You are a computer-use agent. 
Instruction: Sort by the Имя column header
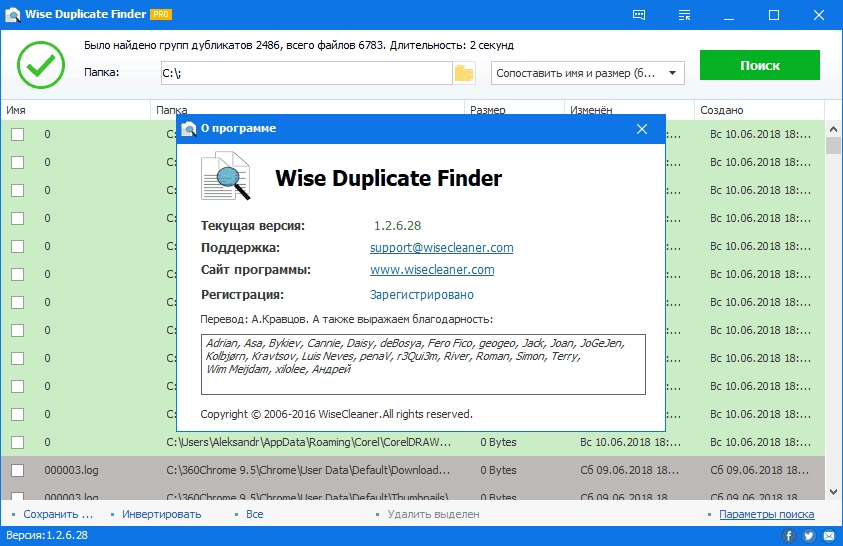click(75, 110)
